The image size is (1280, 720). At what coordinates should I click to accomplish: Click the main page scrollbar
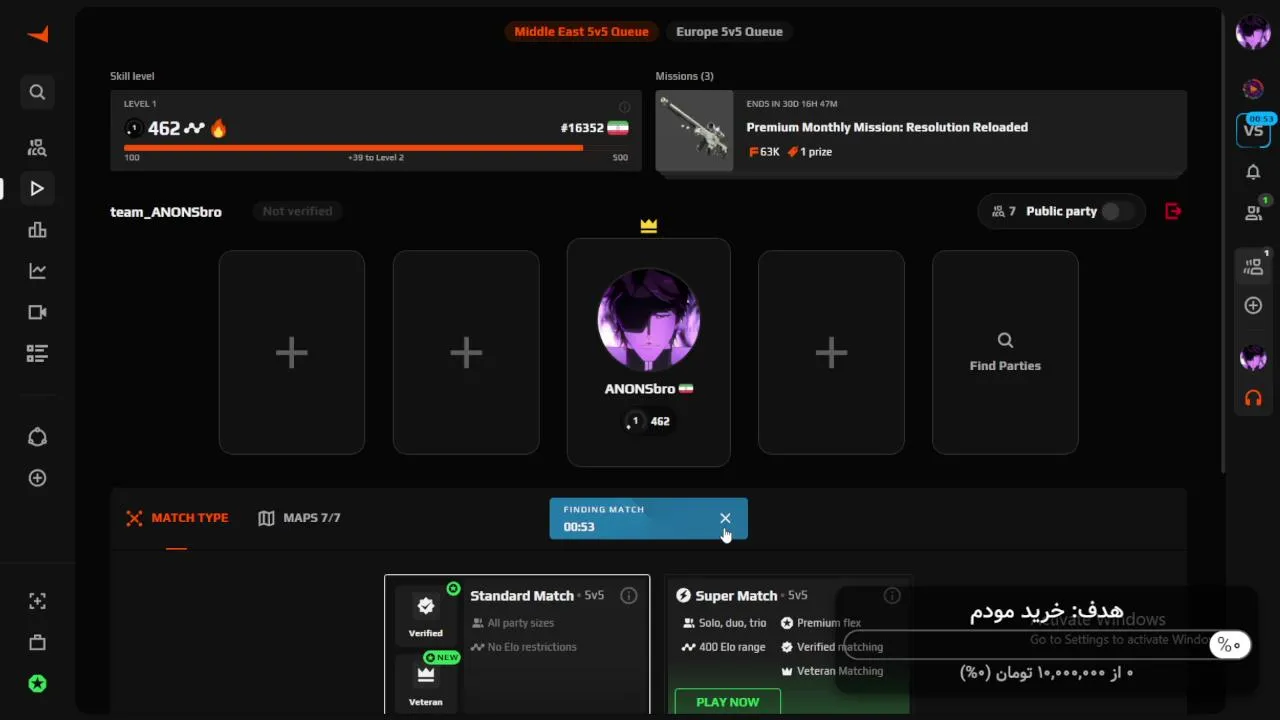pos(1223,240)
